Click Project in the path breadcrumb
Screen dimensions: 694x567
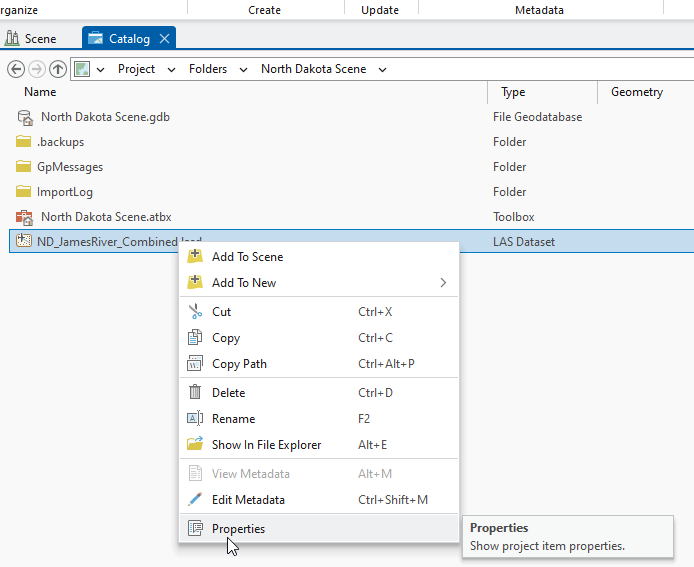136,69
